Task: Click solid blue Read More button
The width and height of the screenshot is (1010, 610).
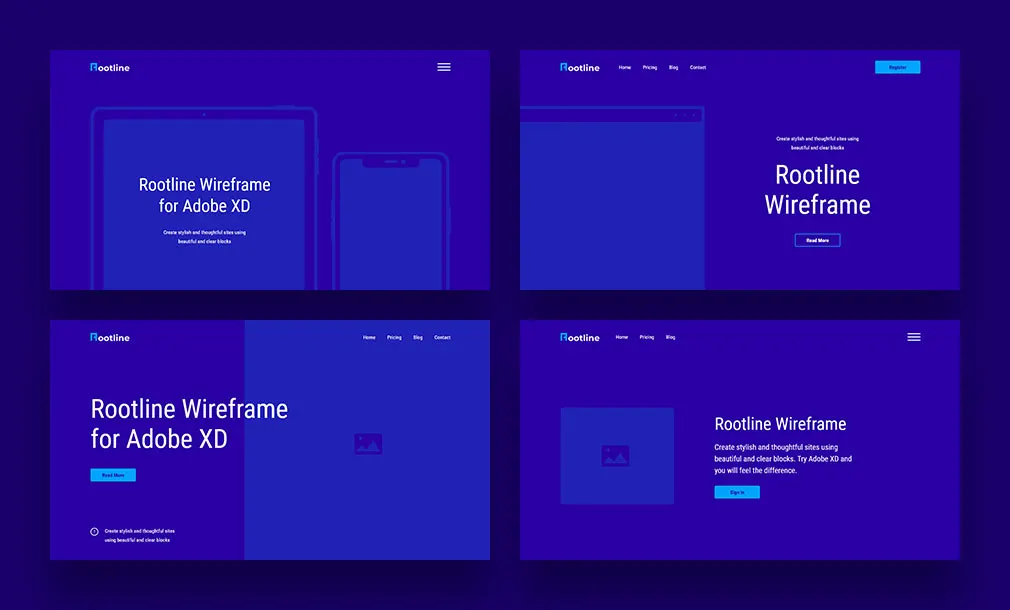Action: click(x=113, y=475)
